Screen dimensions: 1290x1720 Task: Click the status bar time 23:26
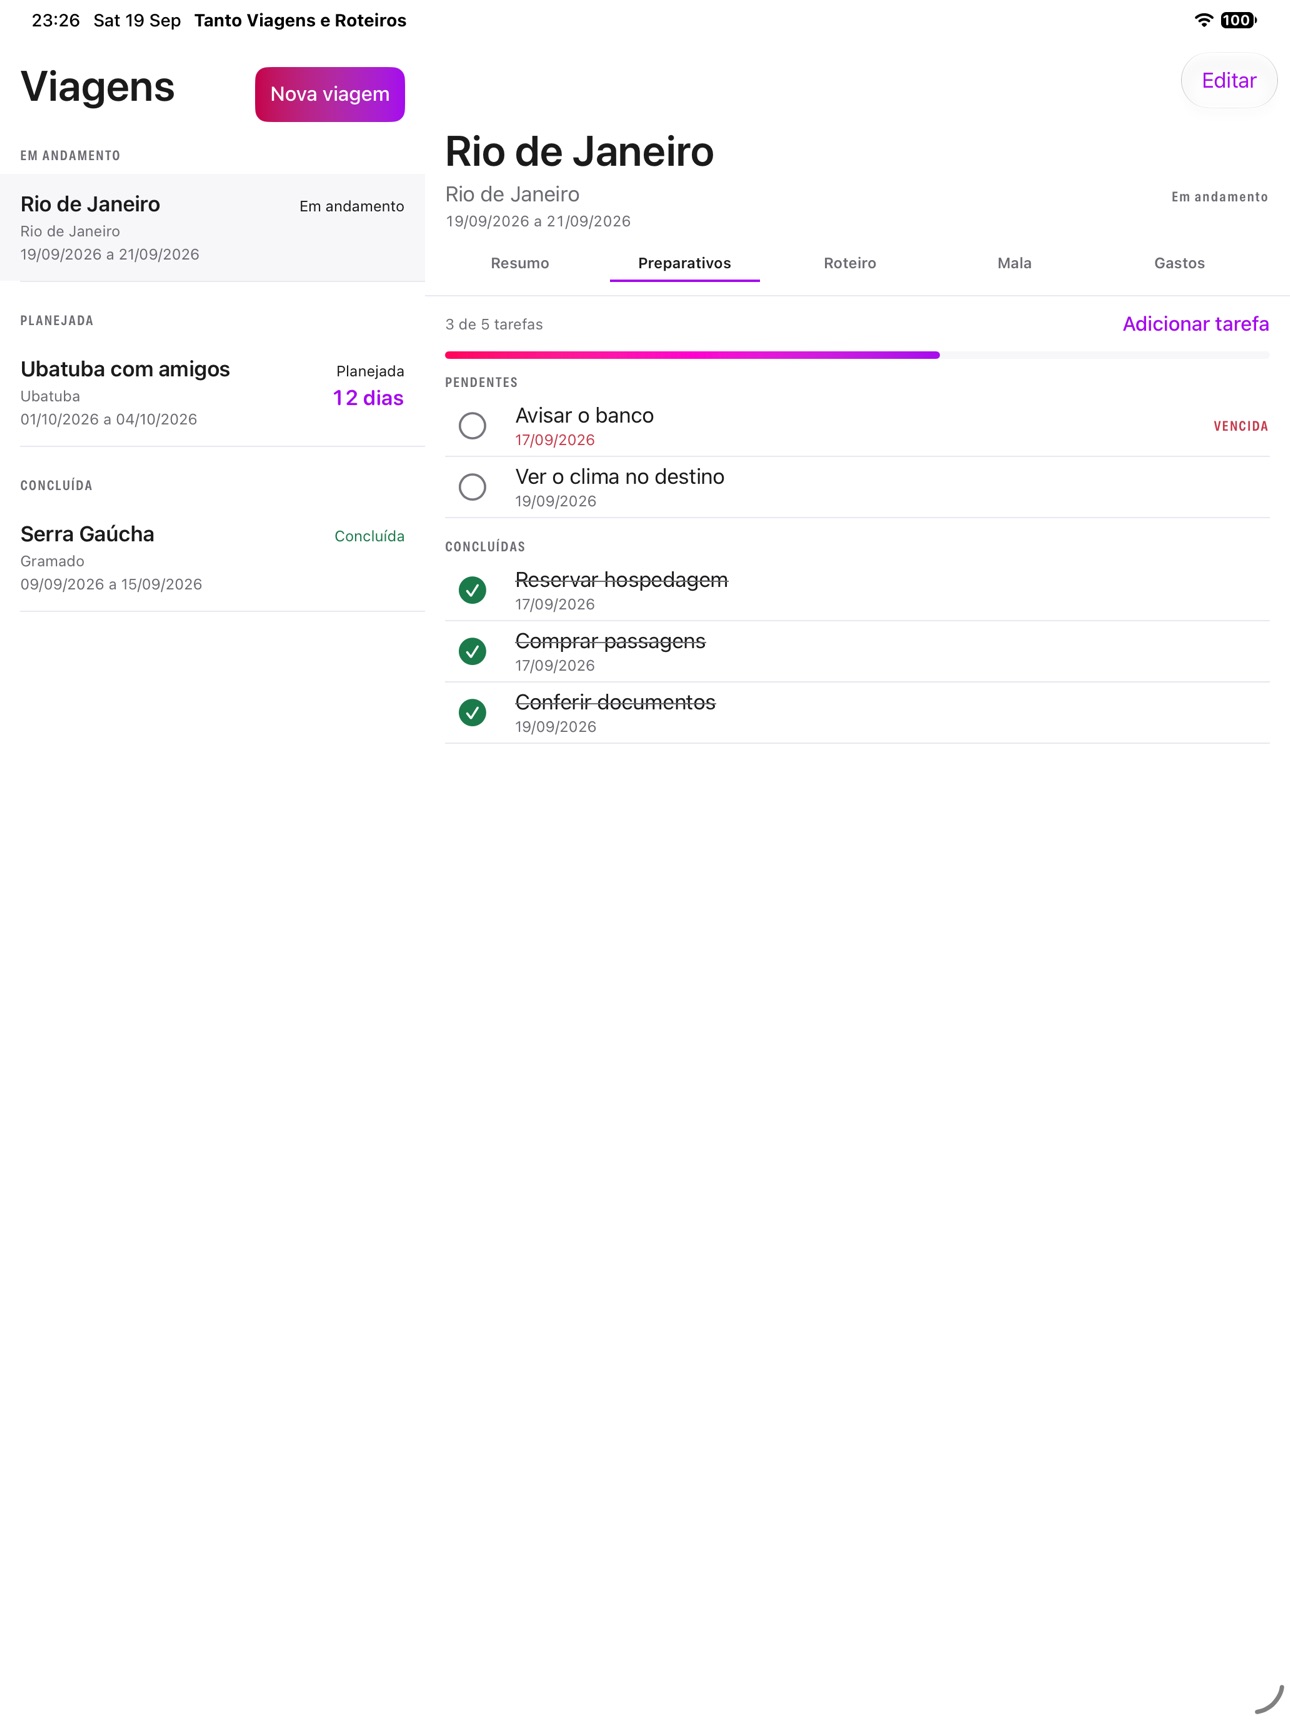(56, 20)
